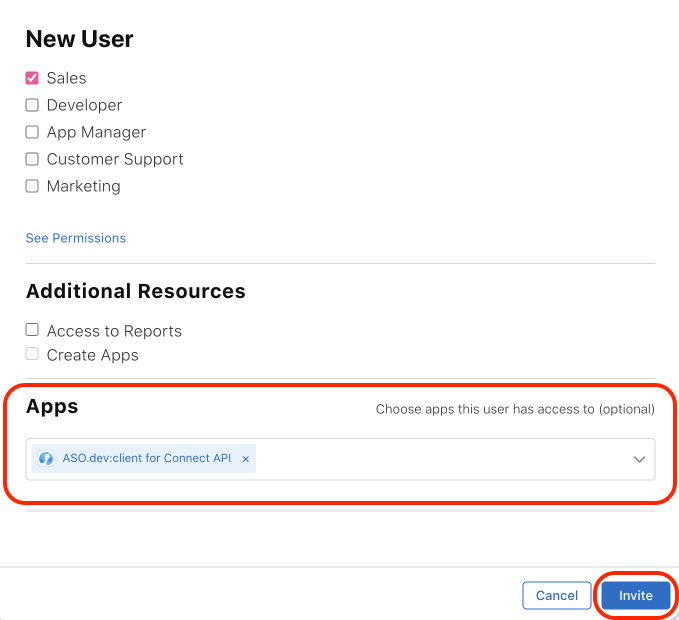Uncheck the Sales role checkbox

32,78
